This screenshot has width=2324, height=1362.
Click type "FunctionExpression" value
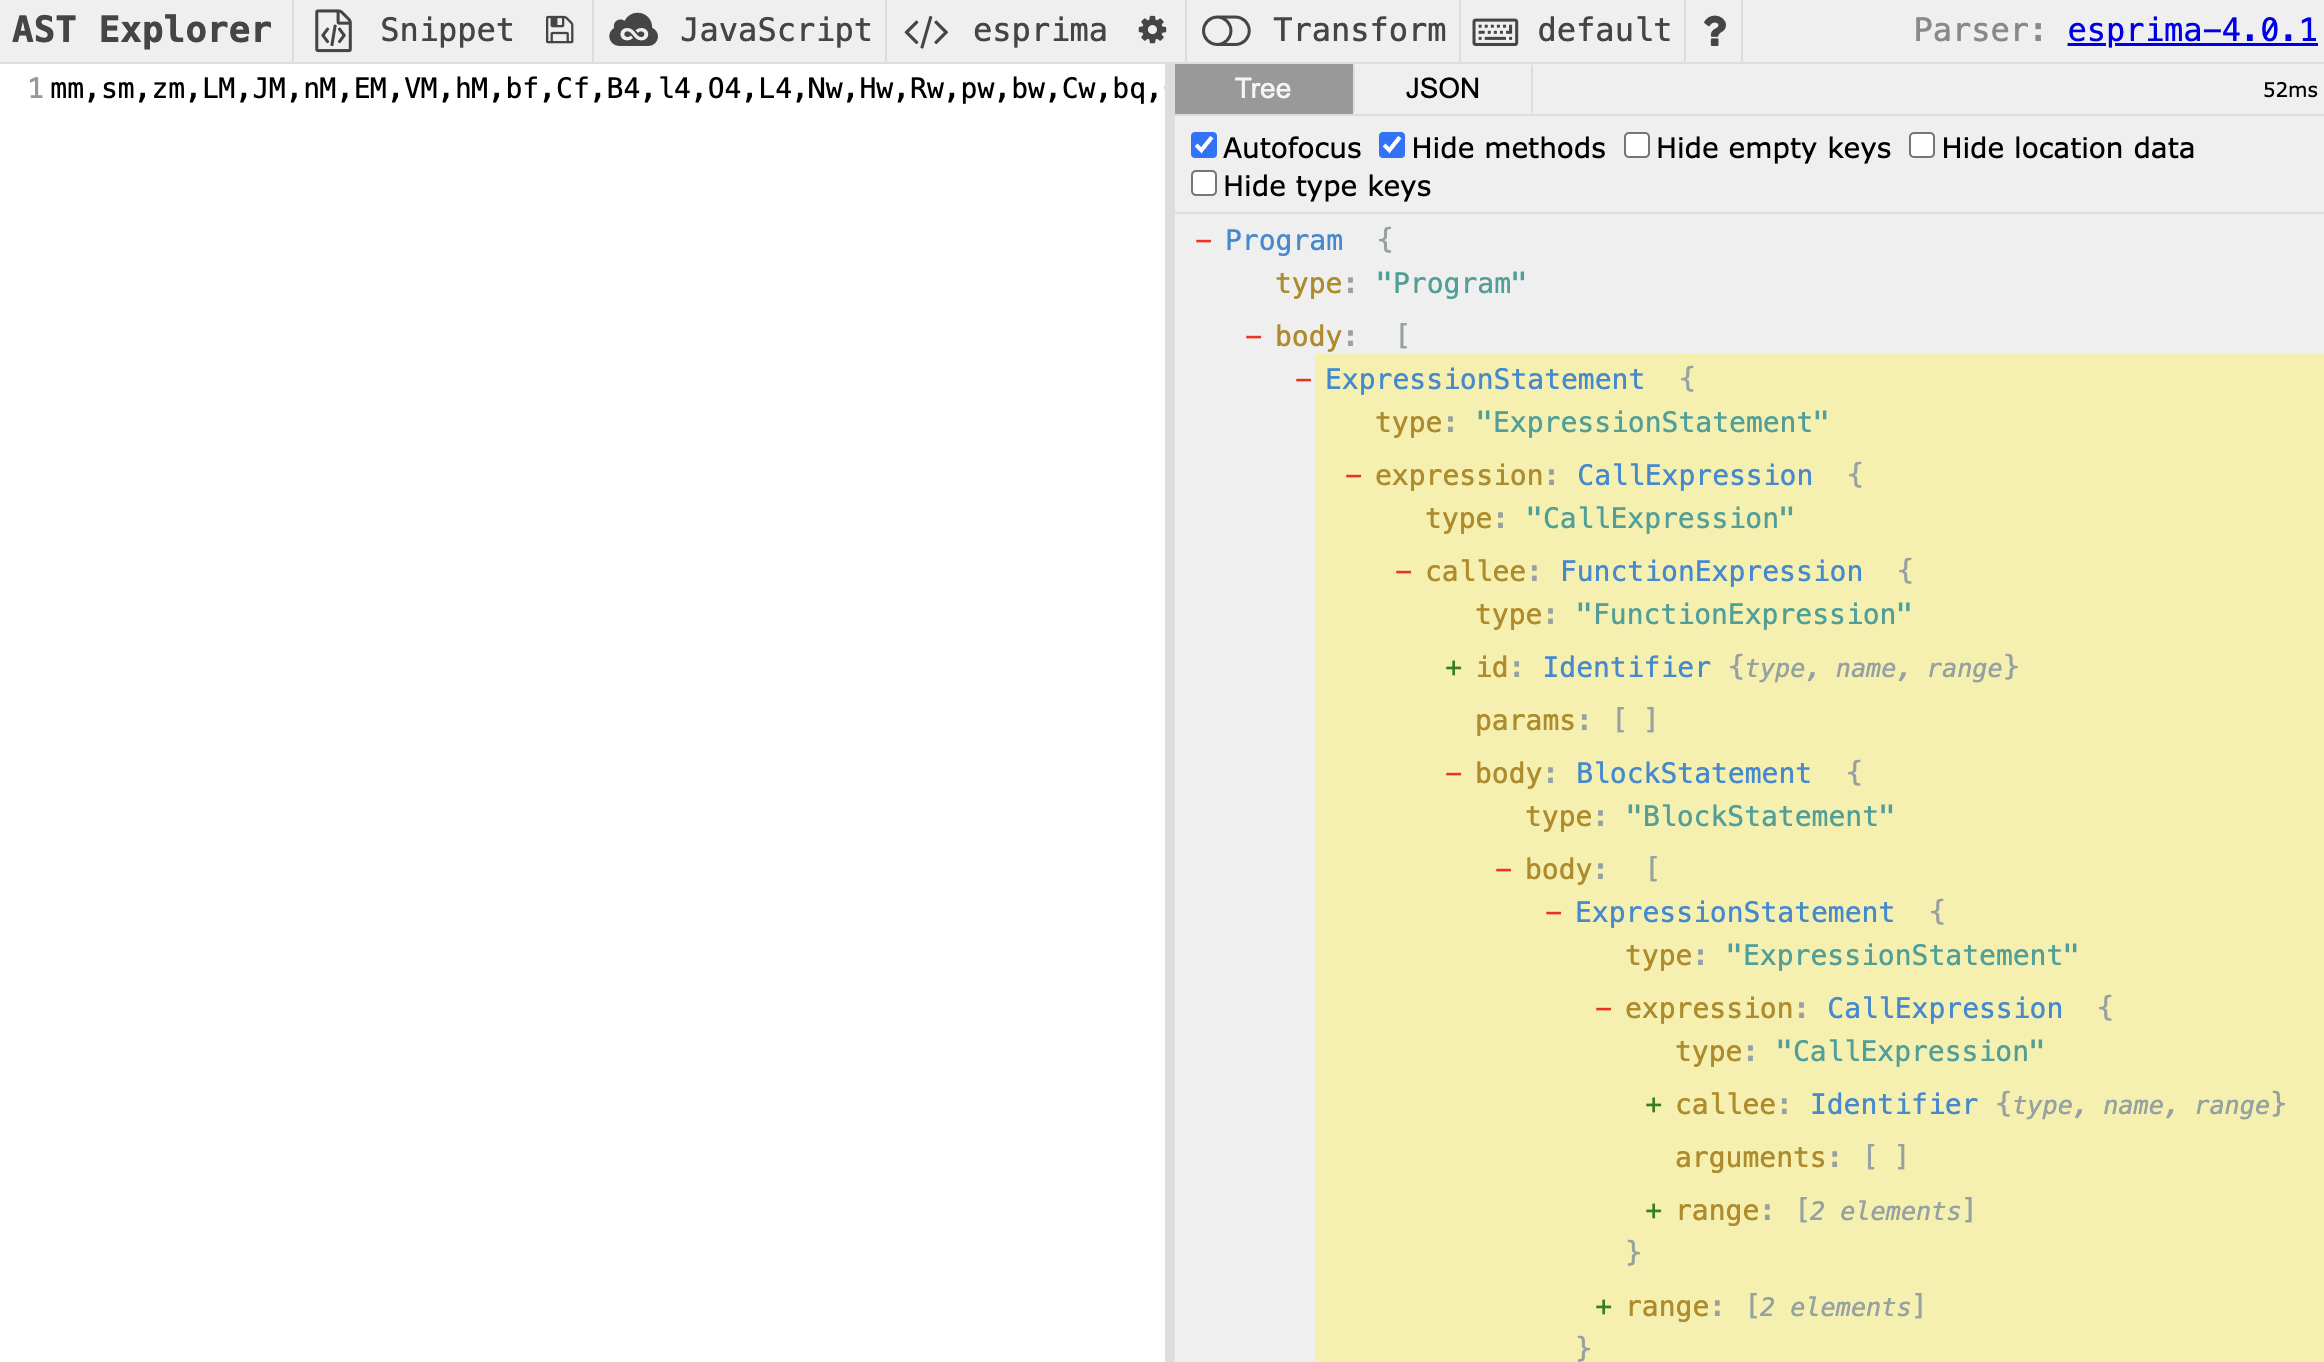tap(1744, 614)
